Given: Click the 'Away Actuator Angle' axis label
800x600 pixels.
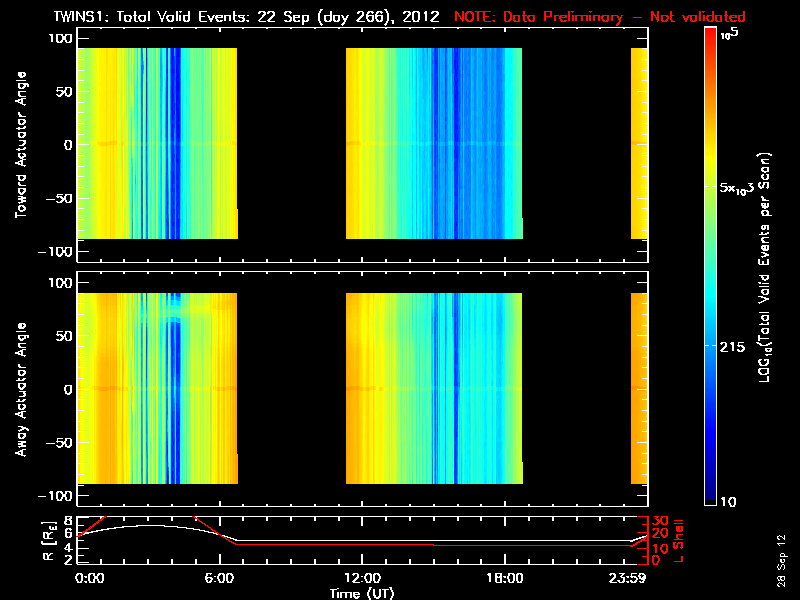Looking at the screenshot, I should click(x=22, y=390).
